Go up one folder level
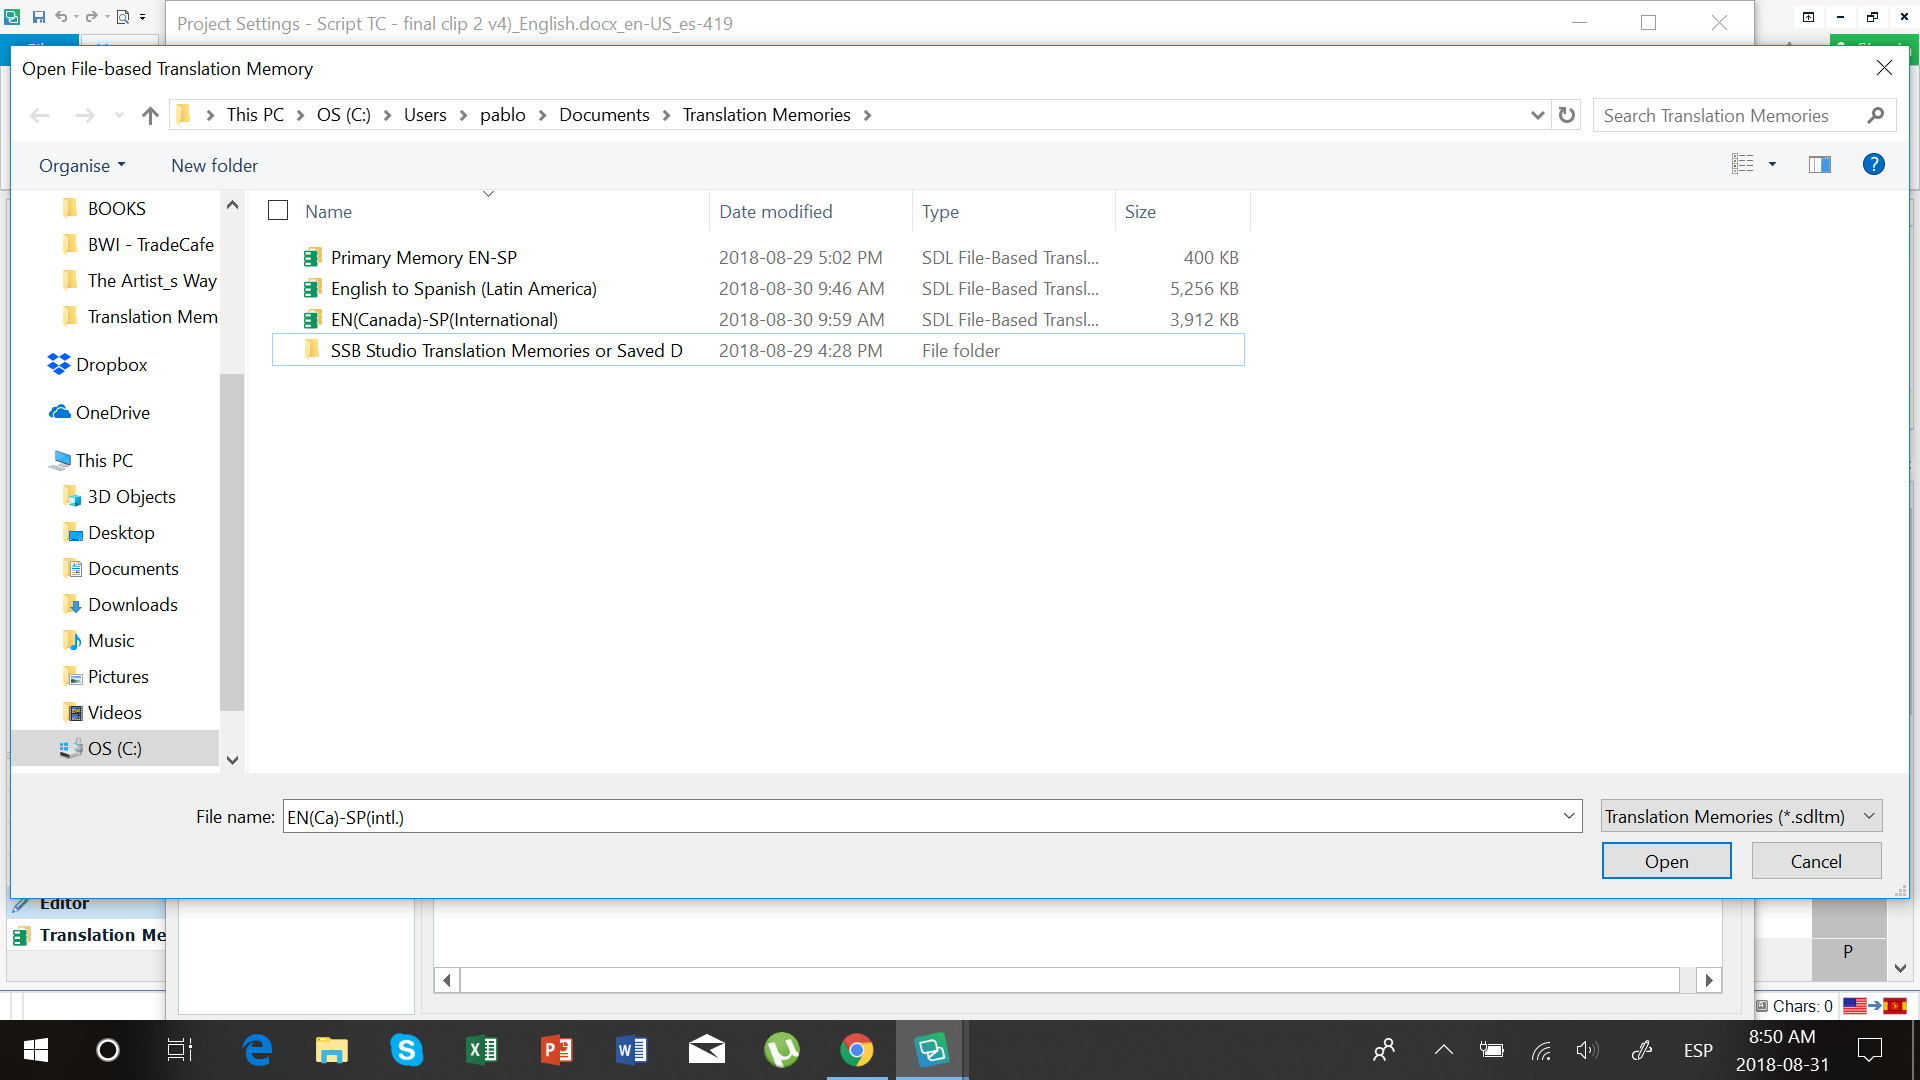Image resolution: width=1920 pixels, height=1080 pixels. pos(150,116)
